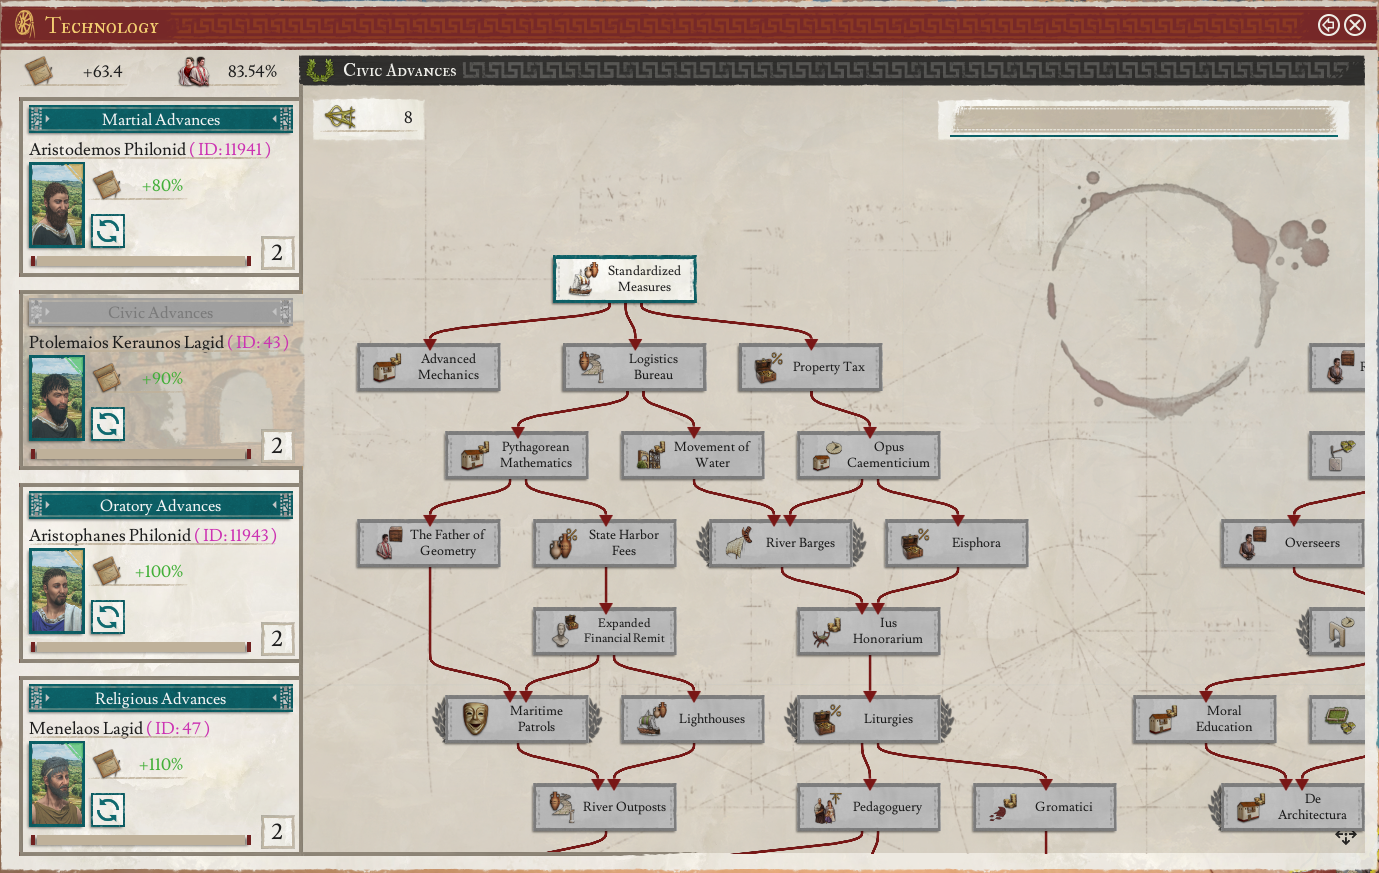Click the Menelaos Lagid name text
Screen dimensions: 1379x873
point(86,728)
